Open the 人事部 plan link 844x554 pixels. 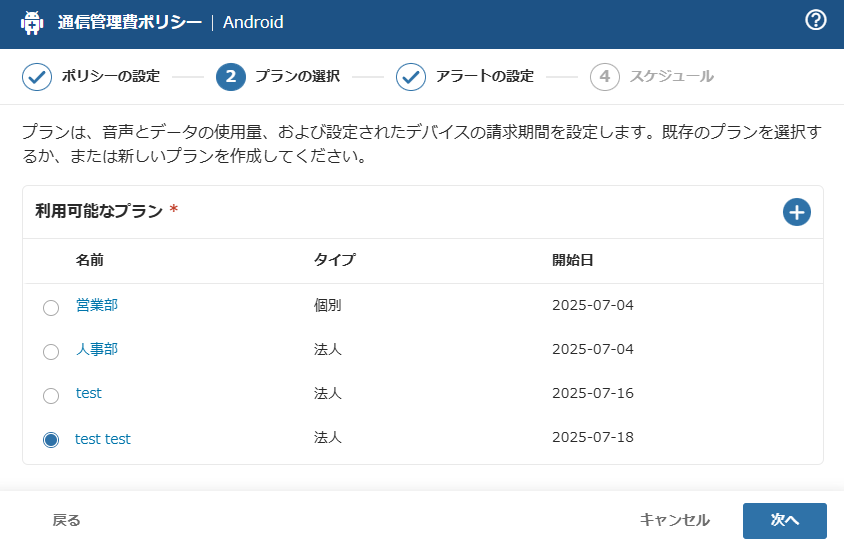coord(97,349)
